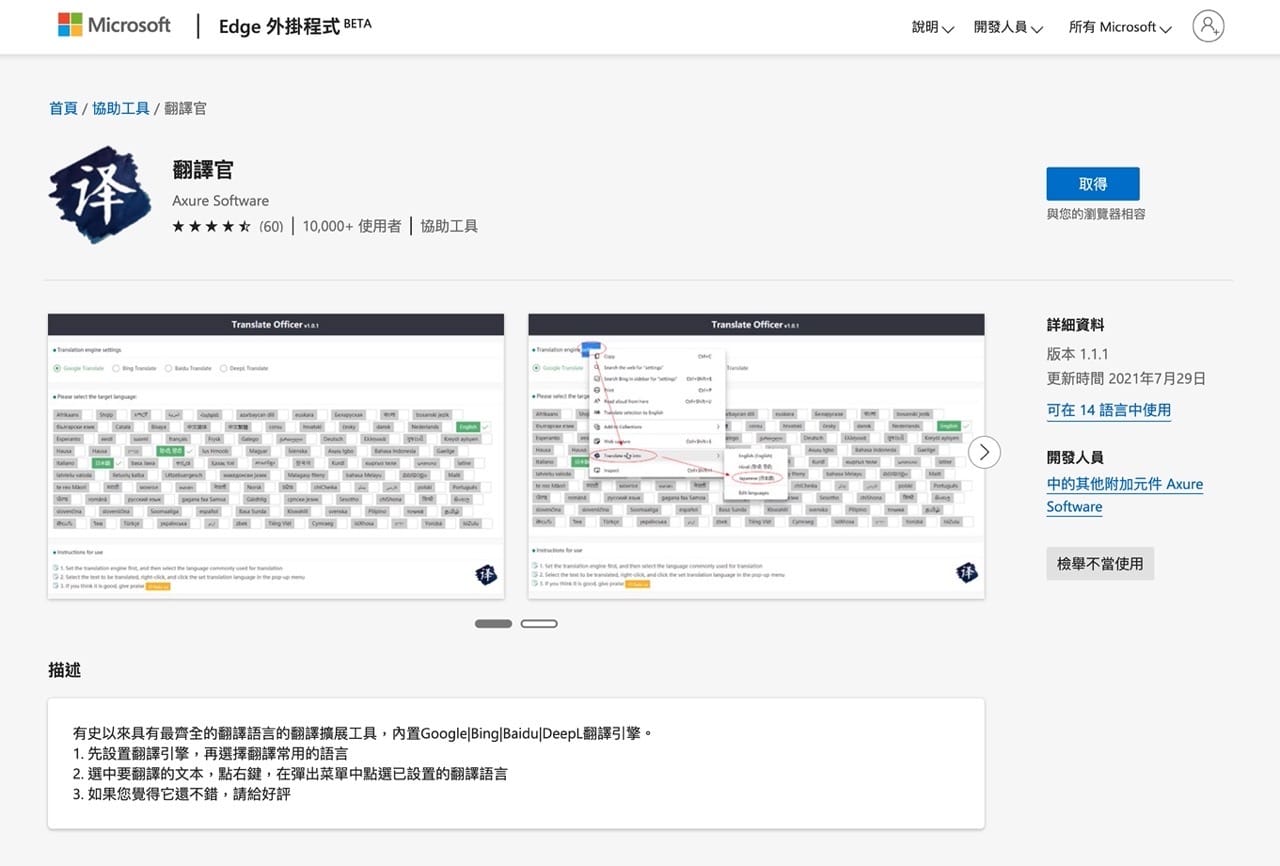Viewport: 1280px width, 866px height.
Task: Open the Edge 外掛程式 home title
Action: coord(295,27)
